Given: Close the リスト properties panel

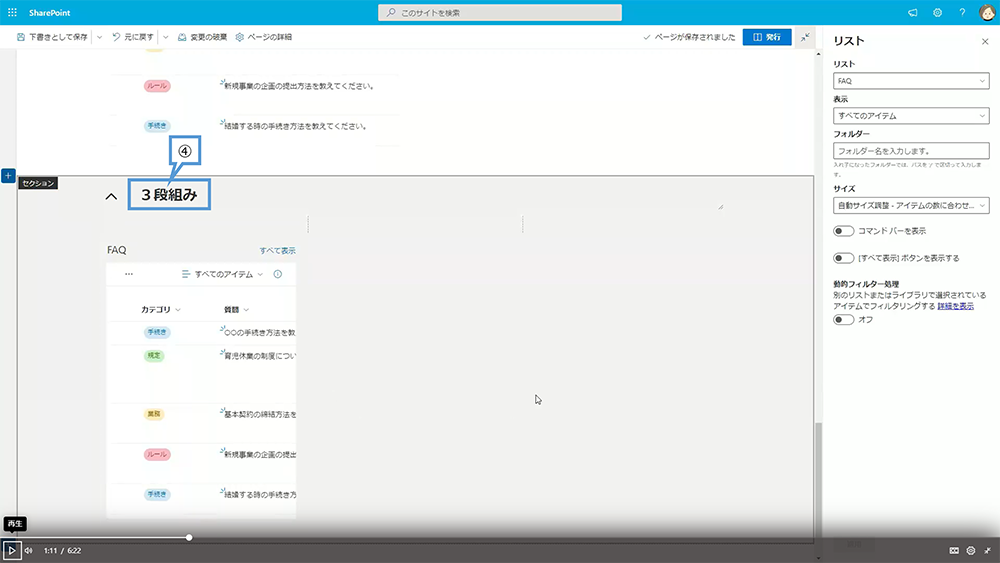Looking at the screenshot, I should pyautogui.click(x=985, y=41).
